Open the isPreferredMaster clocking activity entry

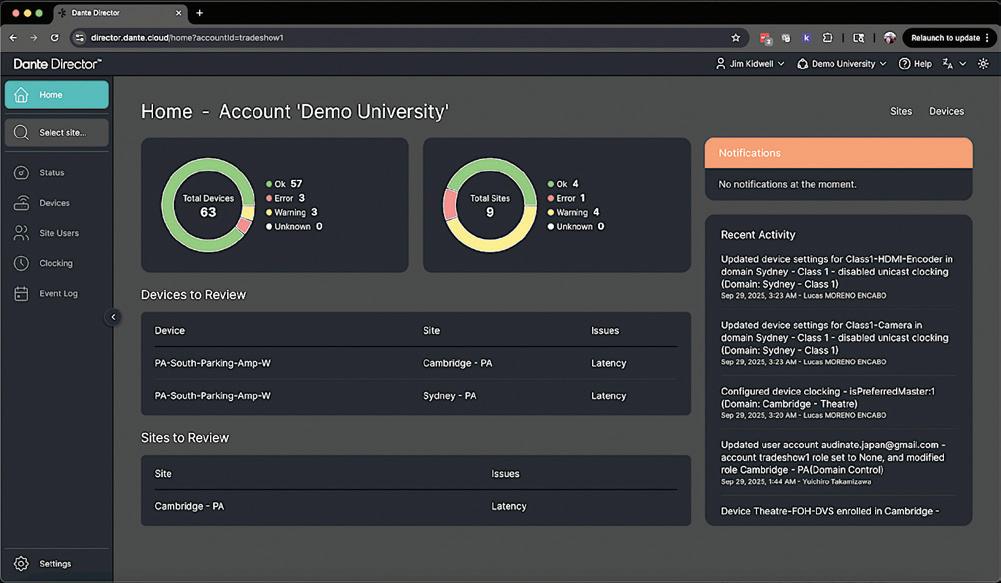click(828, 402)
